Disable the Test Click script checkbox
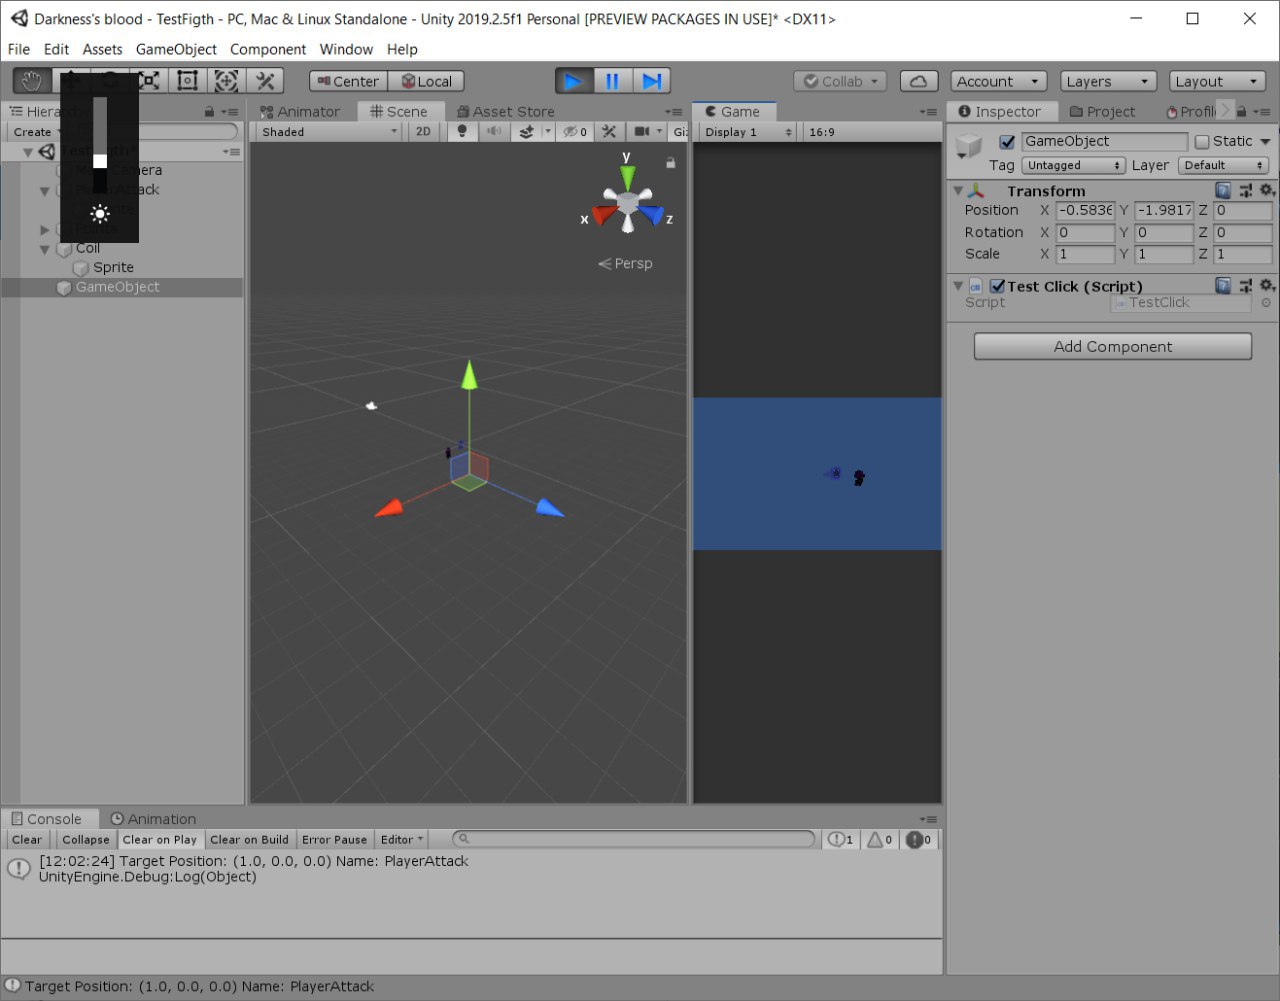The width and height of the screenshot is (1280, 1001). 997,286
